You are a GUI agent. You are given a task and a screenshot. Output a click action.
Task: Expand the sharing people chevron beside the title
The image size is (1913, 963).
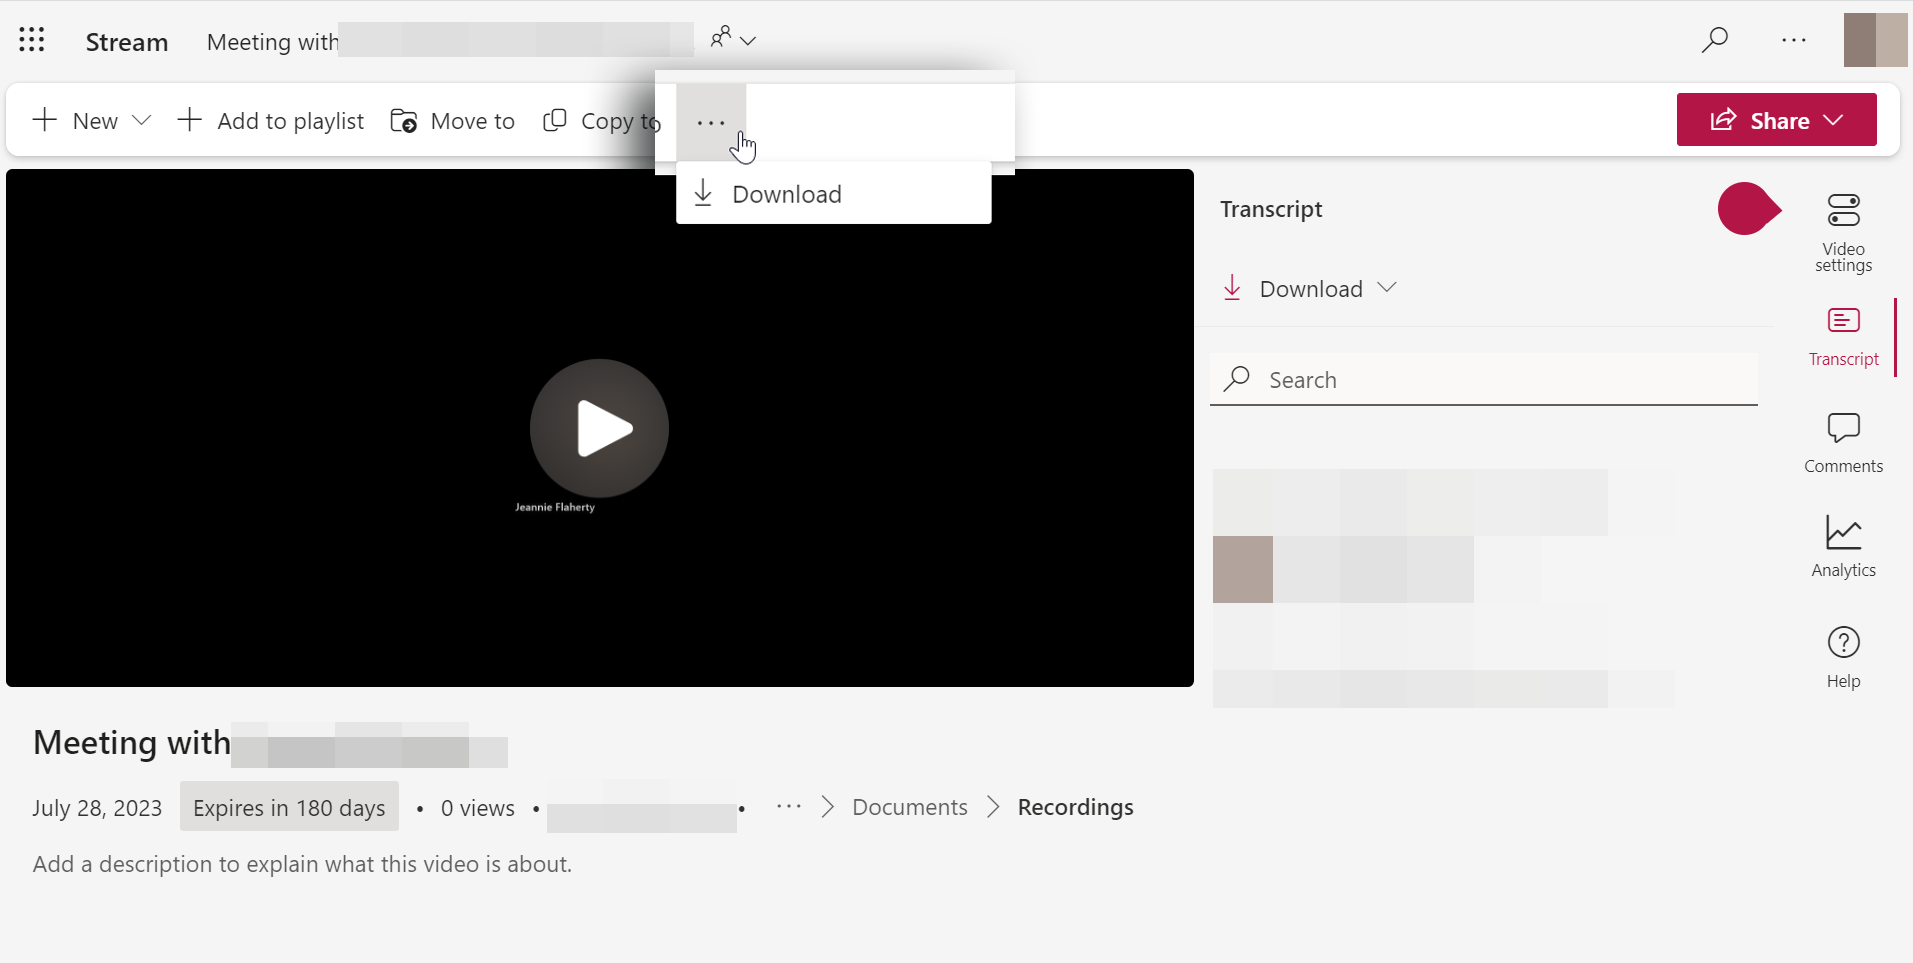(733, 40)
